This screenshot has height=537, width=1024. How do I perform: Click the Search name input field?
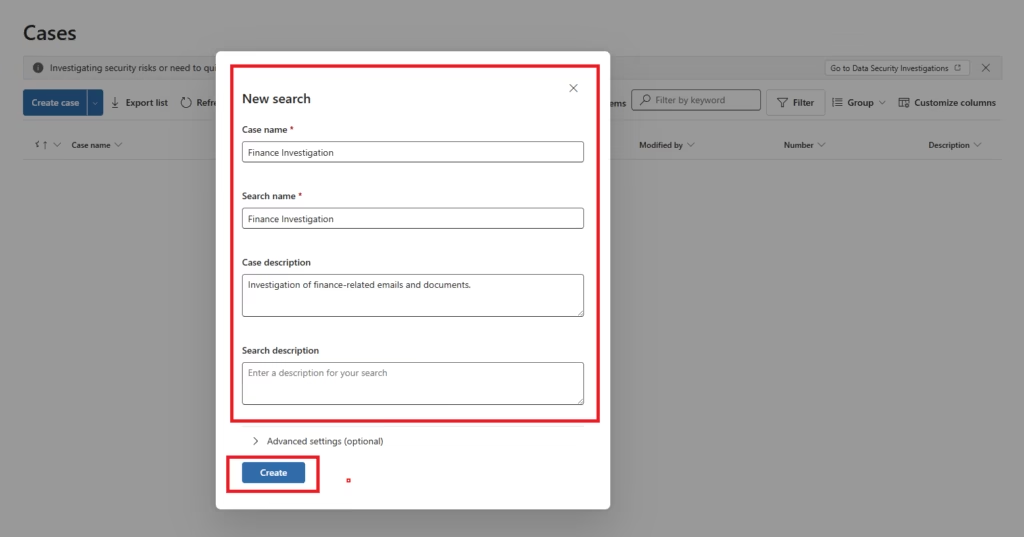pyautogui.click(x=413, y=219)
